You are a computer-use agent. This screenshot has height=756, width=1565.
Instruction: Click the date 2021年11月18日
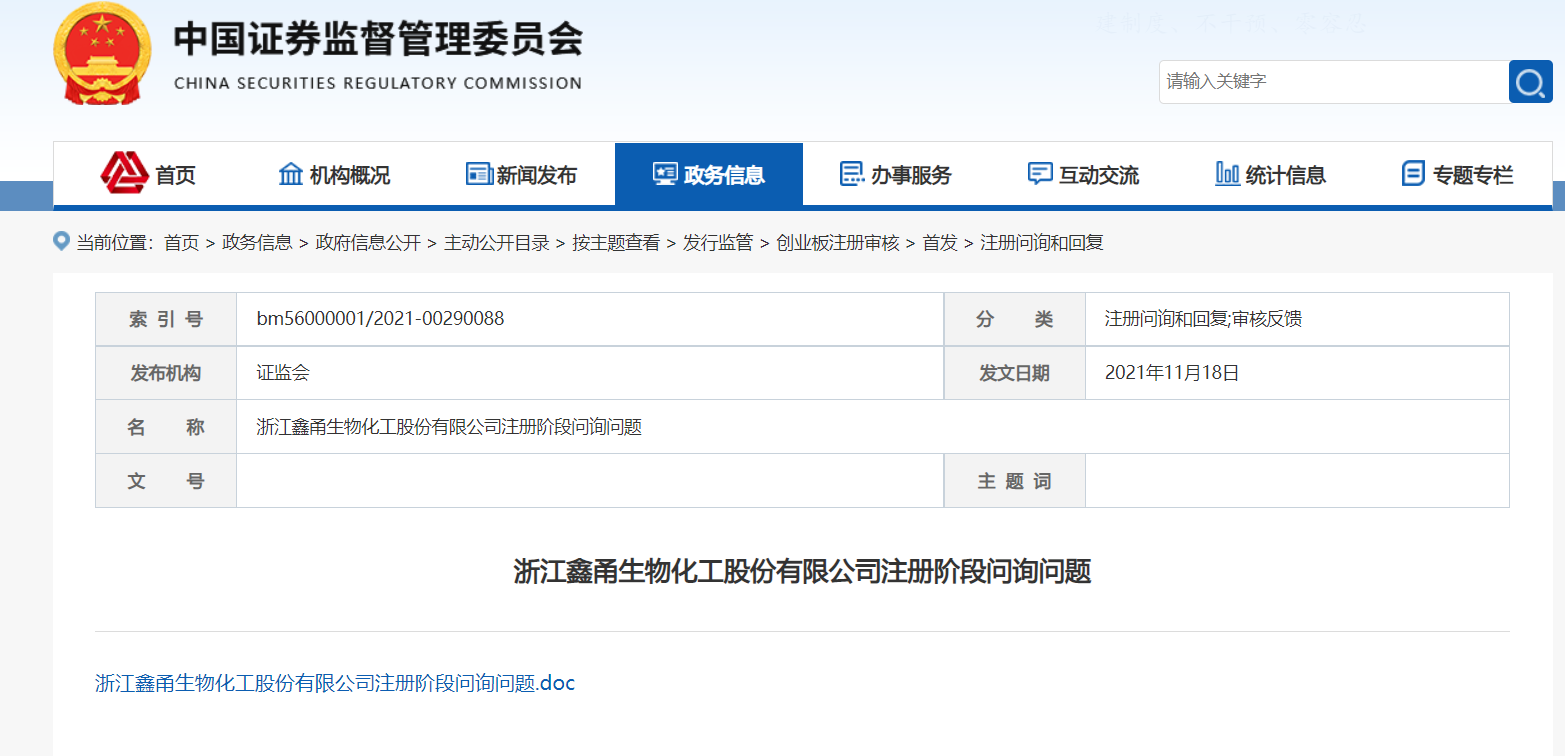[x=1172, y=373]
